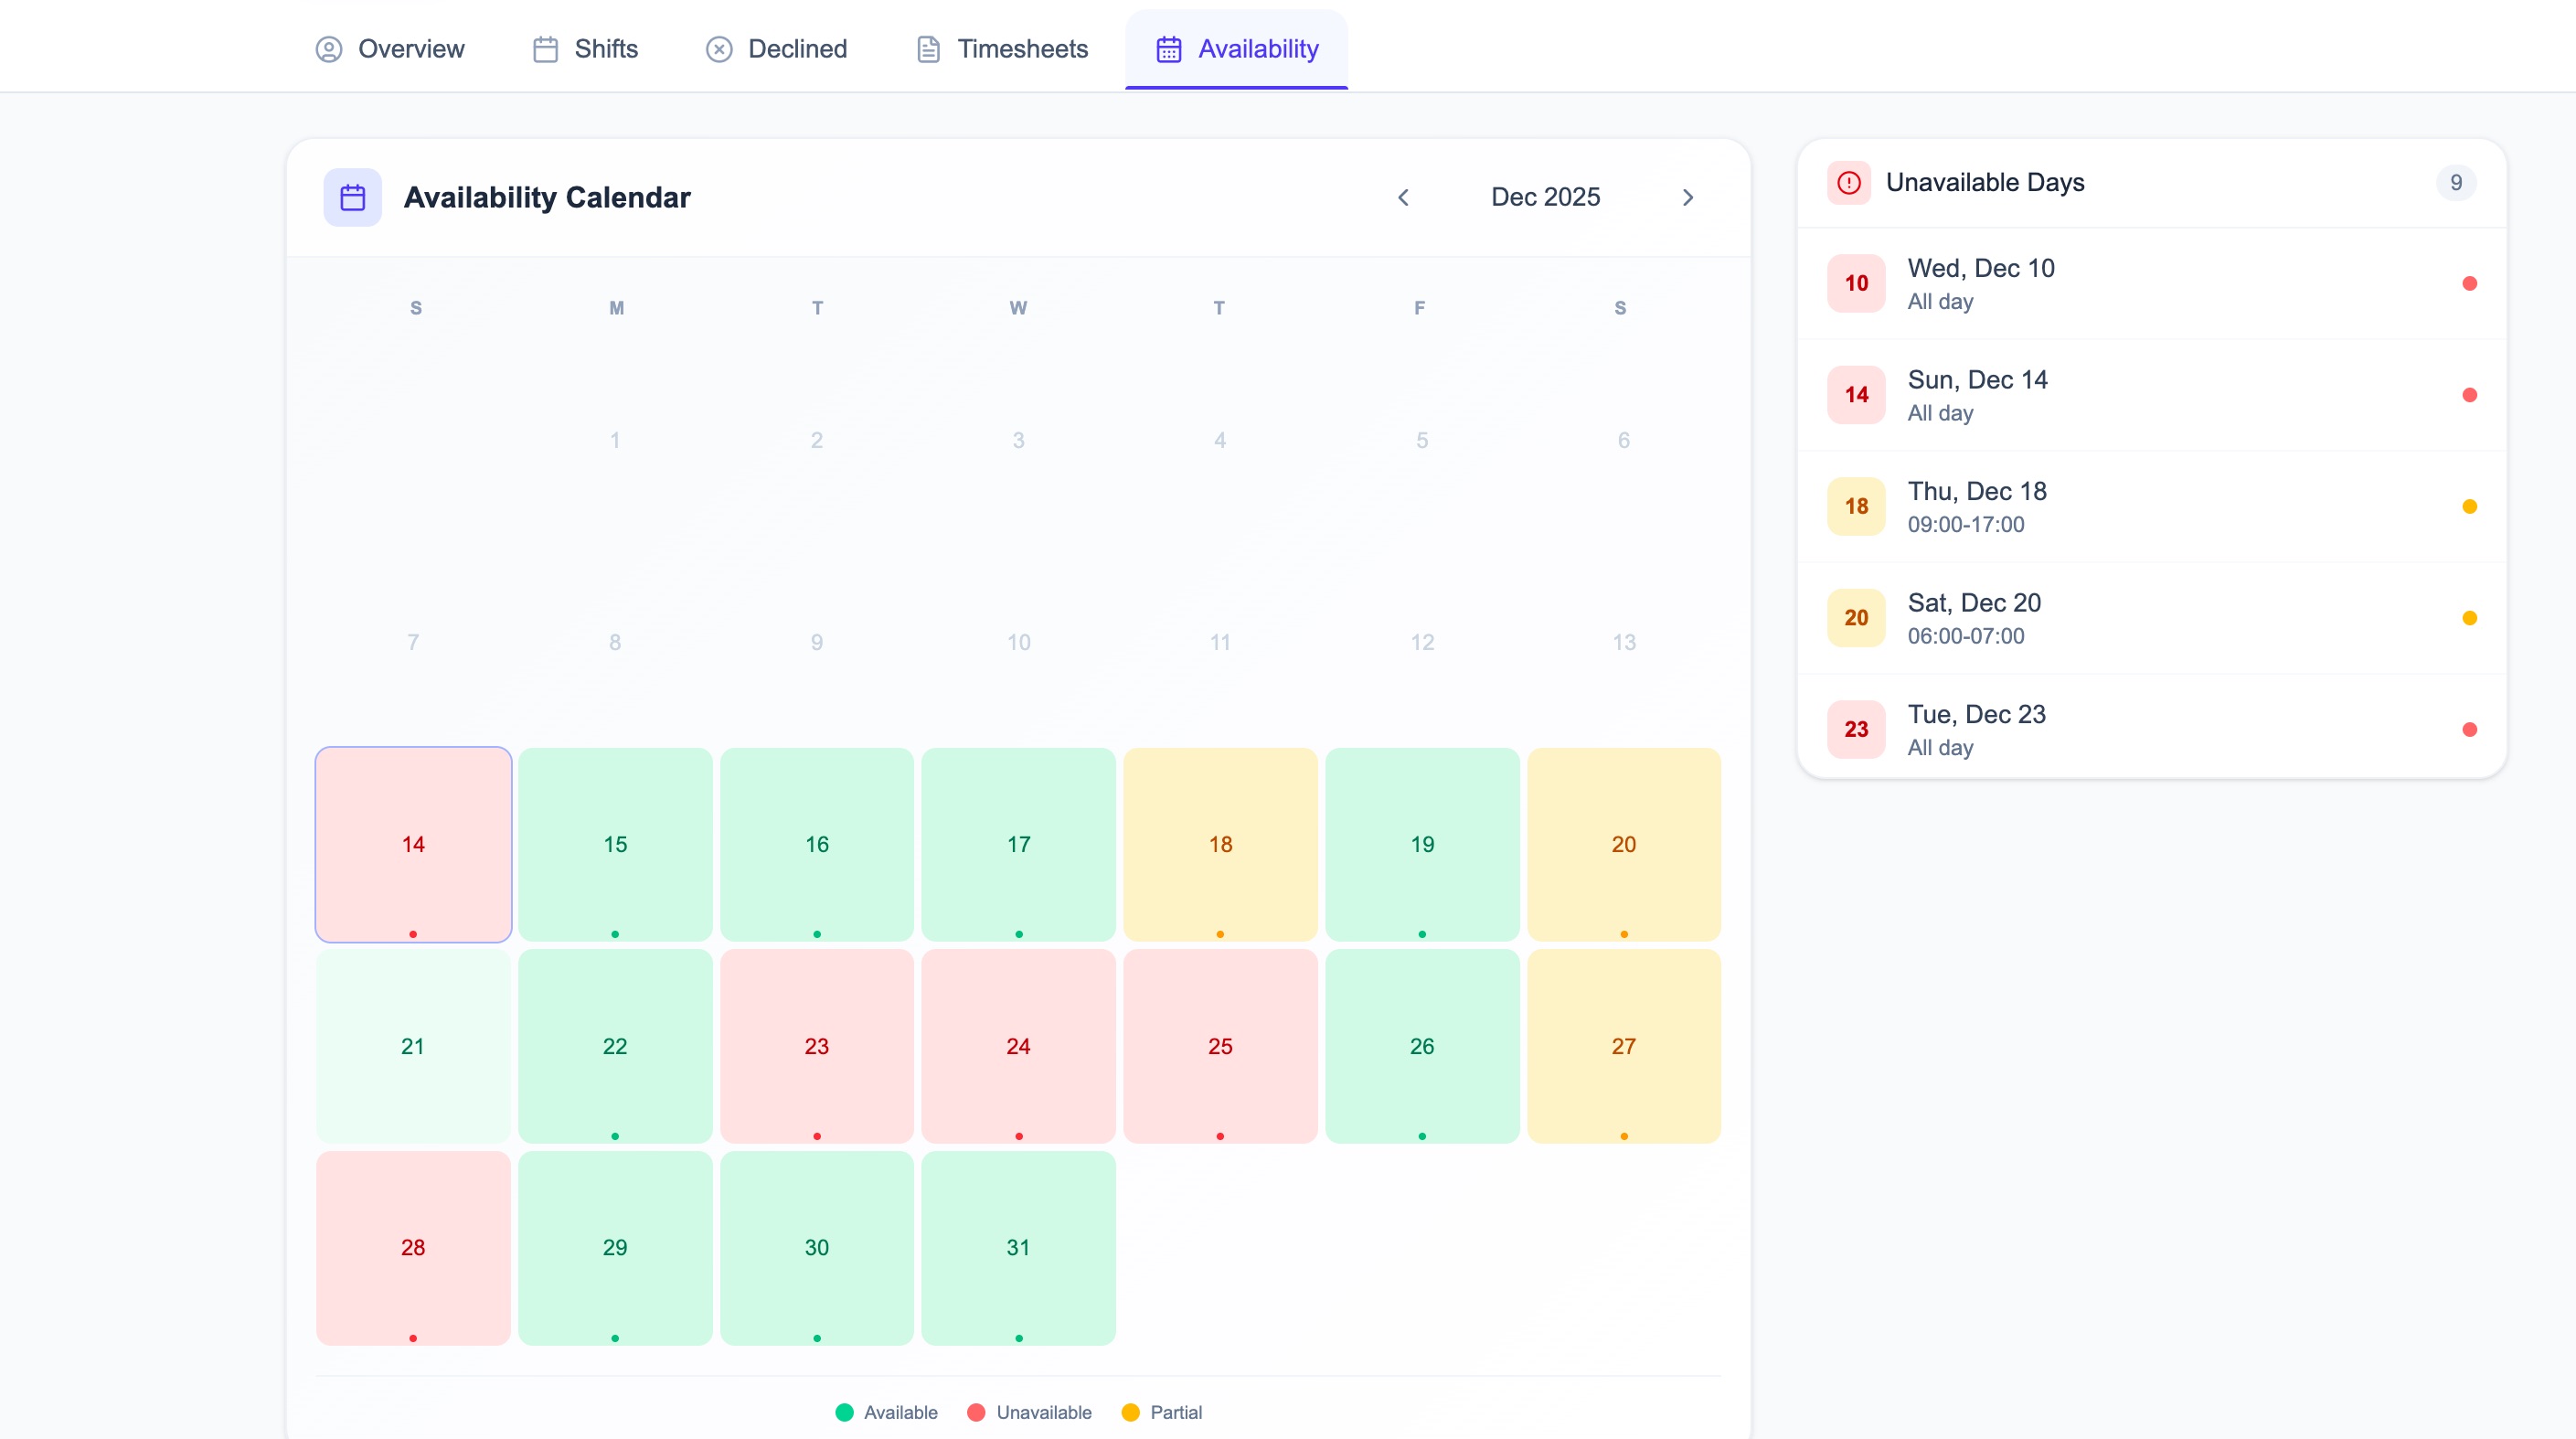Click the unavailable days count badge 9
The height and width of the screenshot is (1439, 2576).
(2455, 183)
